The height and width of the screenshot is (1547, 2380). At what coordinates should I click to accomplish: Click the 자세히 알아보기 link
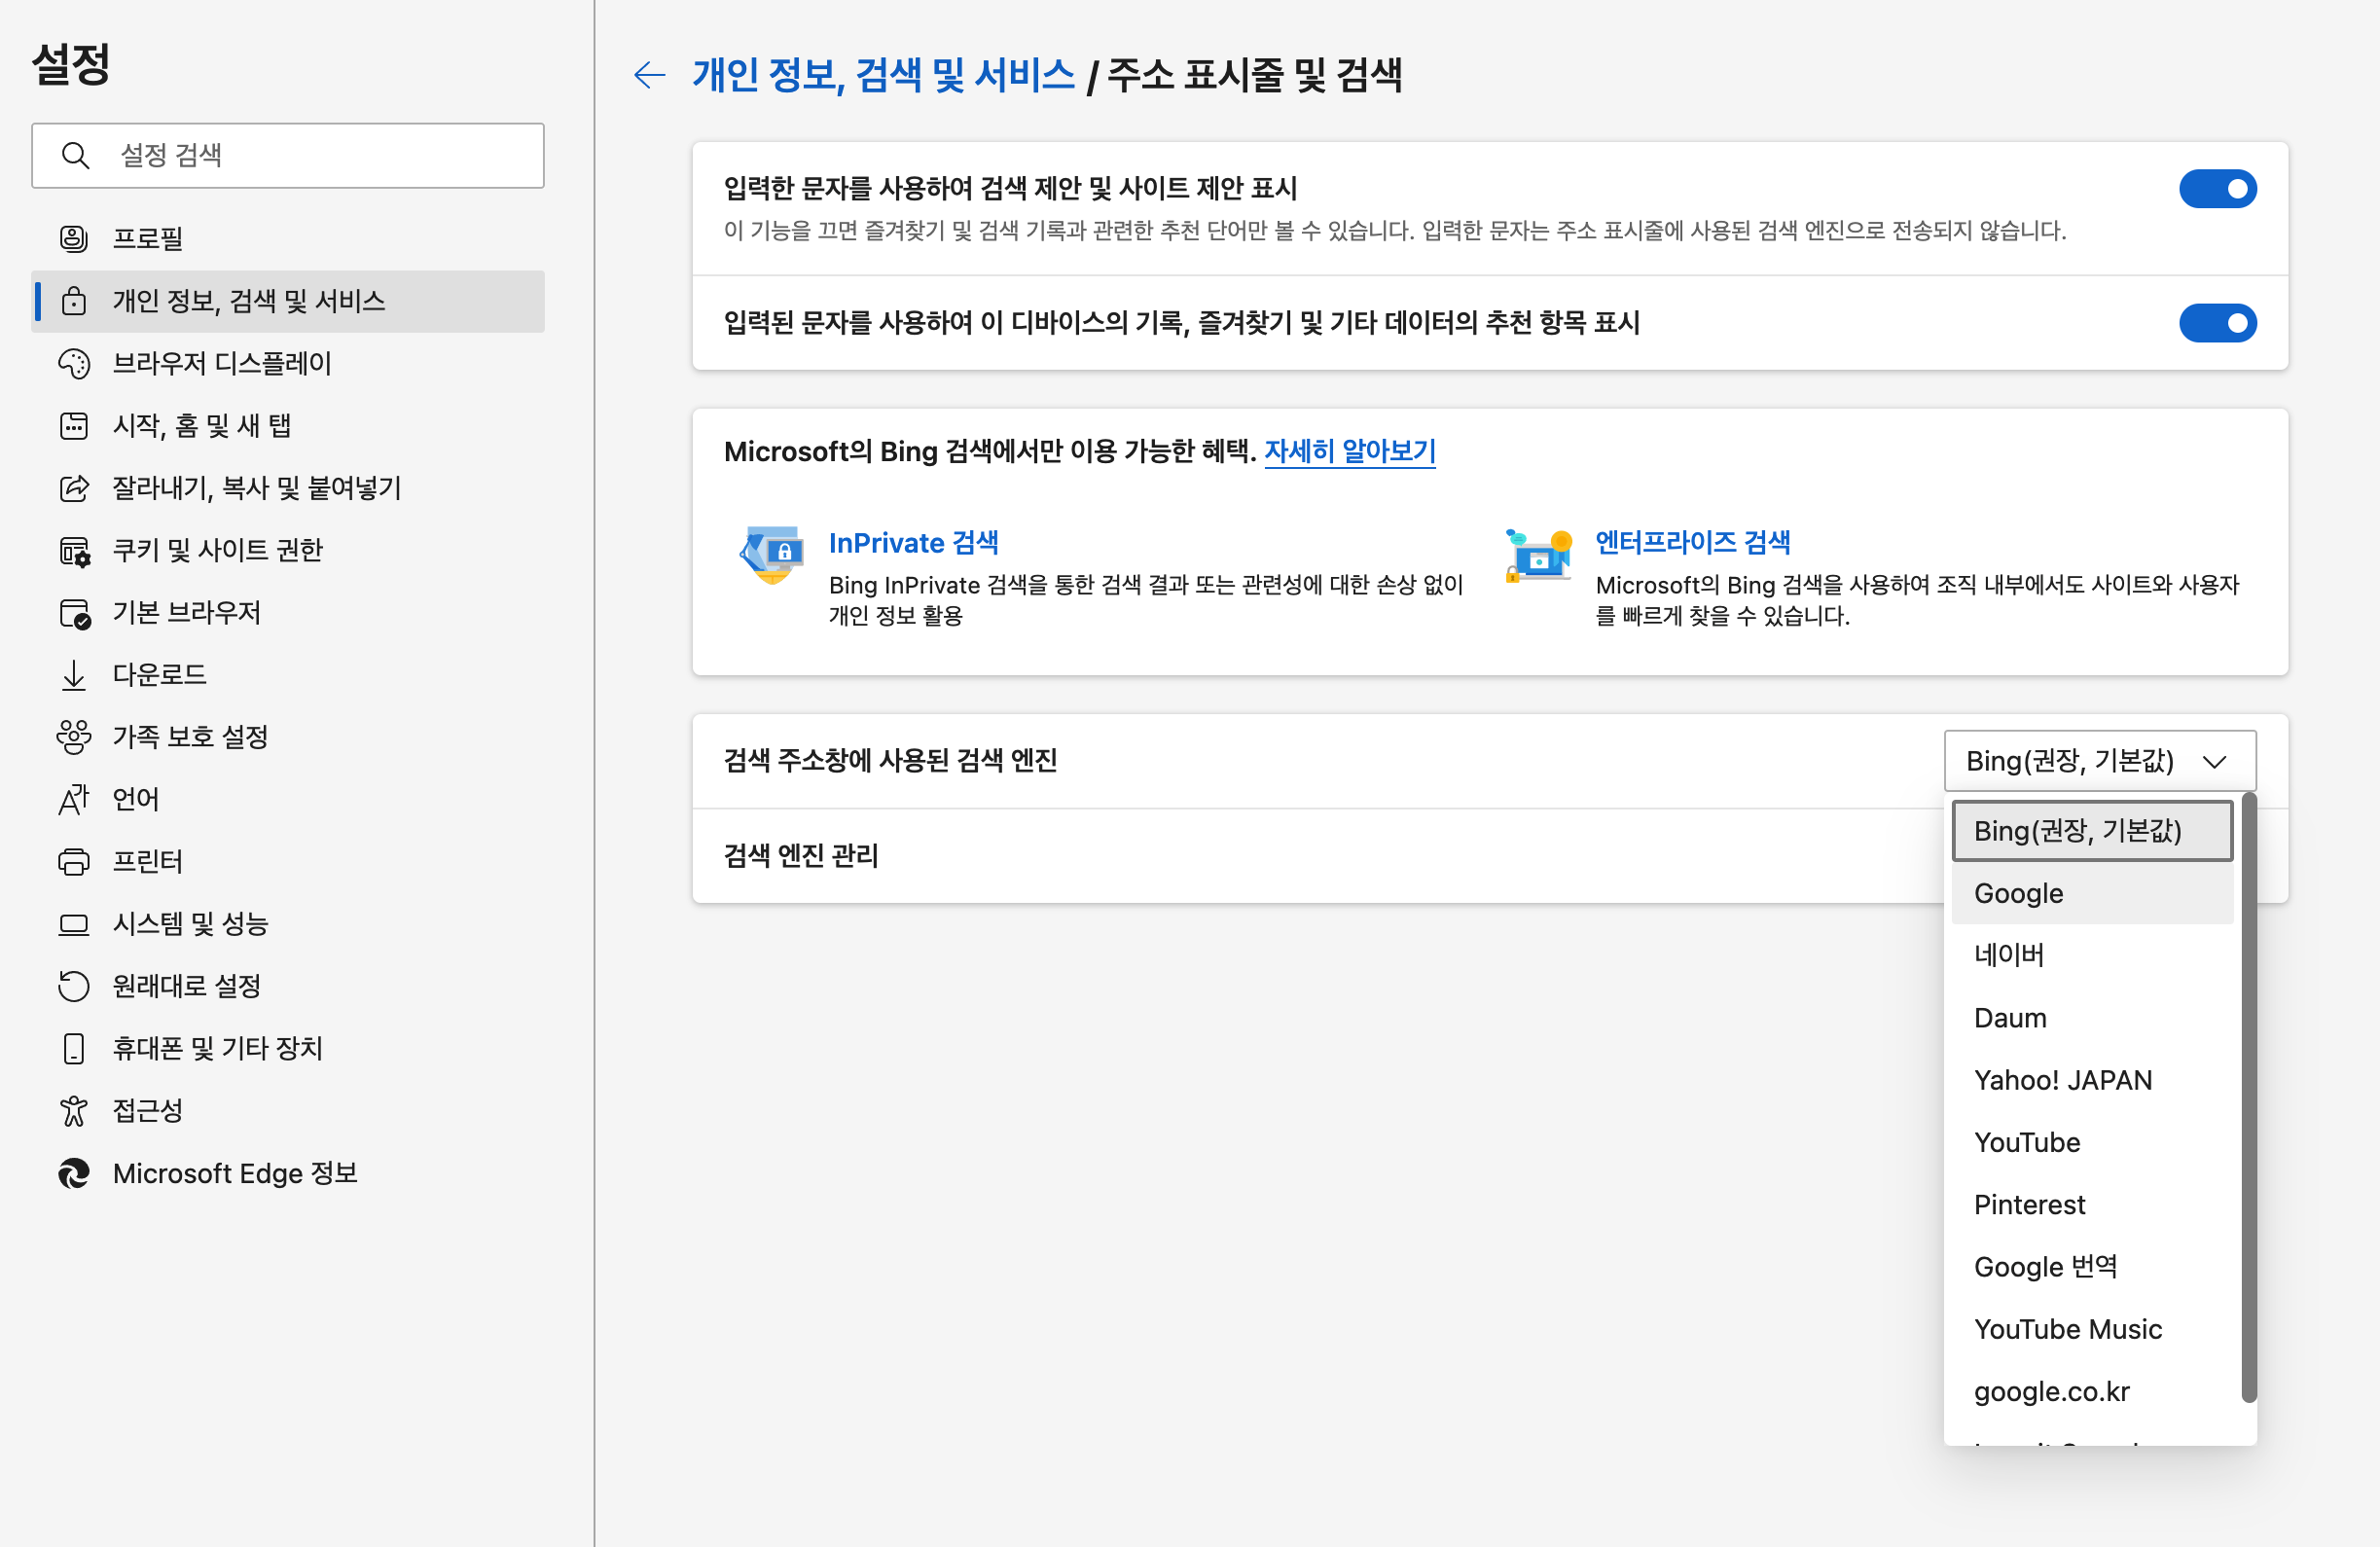1349,451
